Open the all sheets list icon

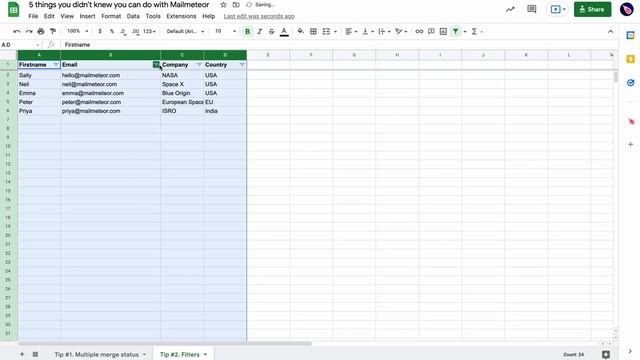coord(36,354)
